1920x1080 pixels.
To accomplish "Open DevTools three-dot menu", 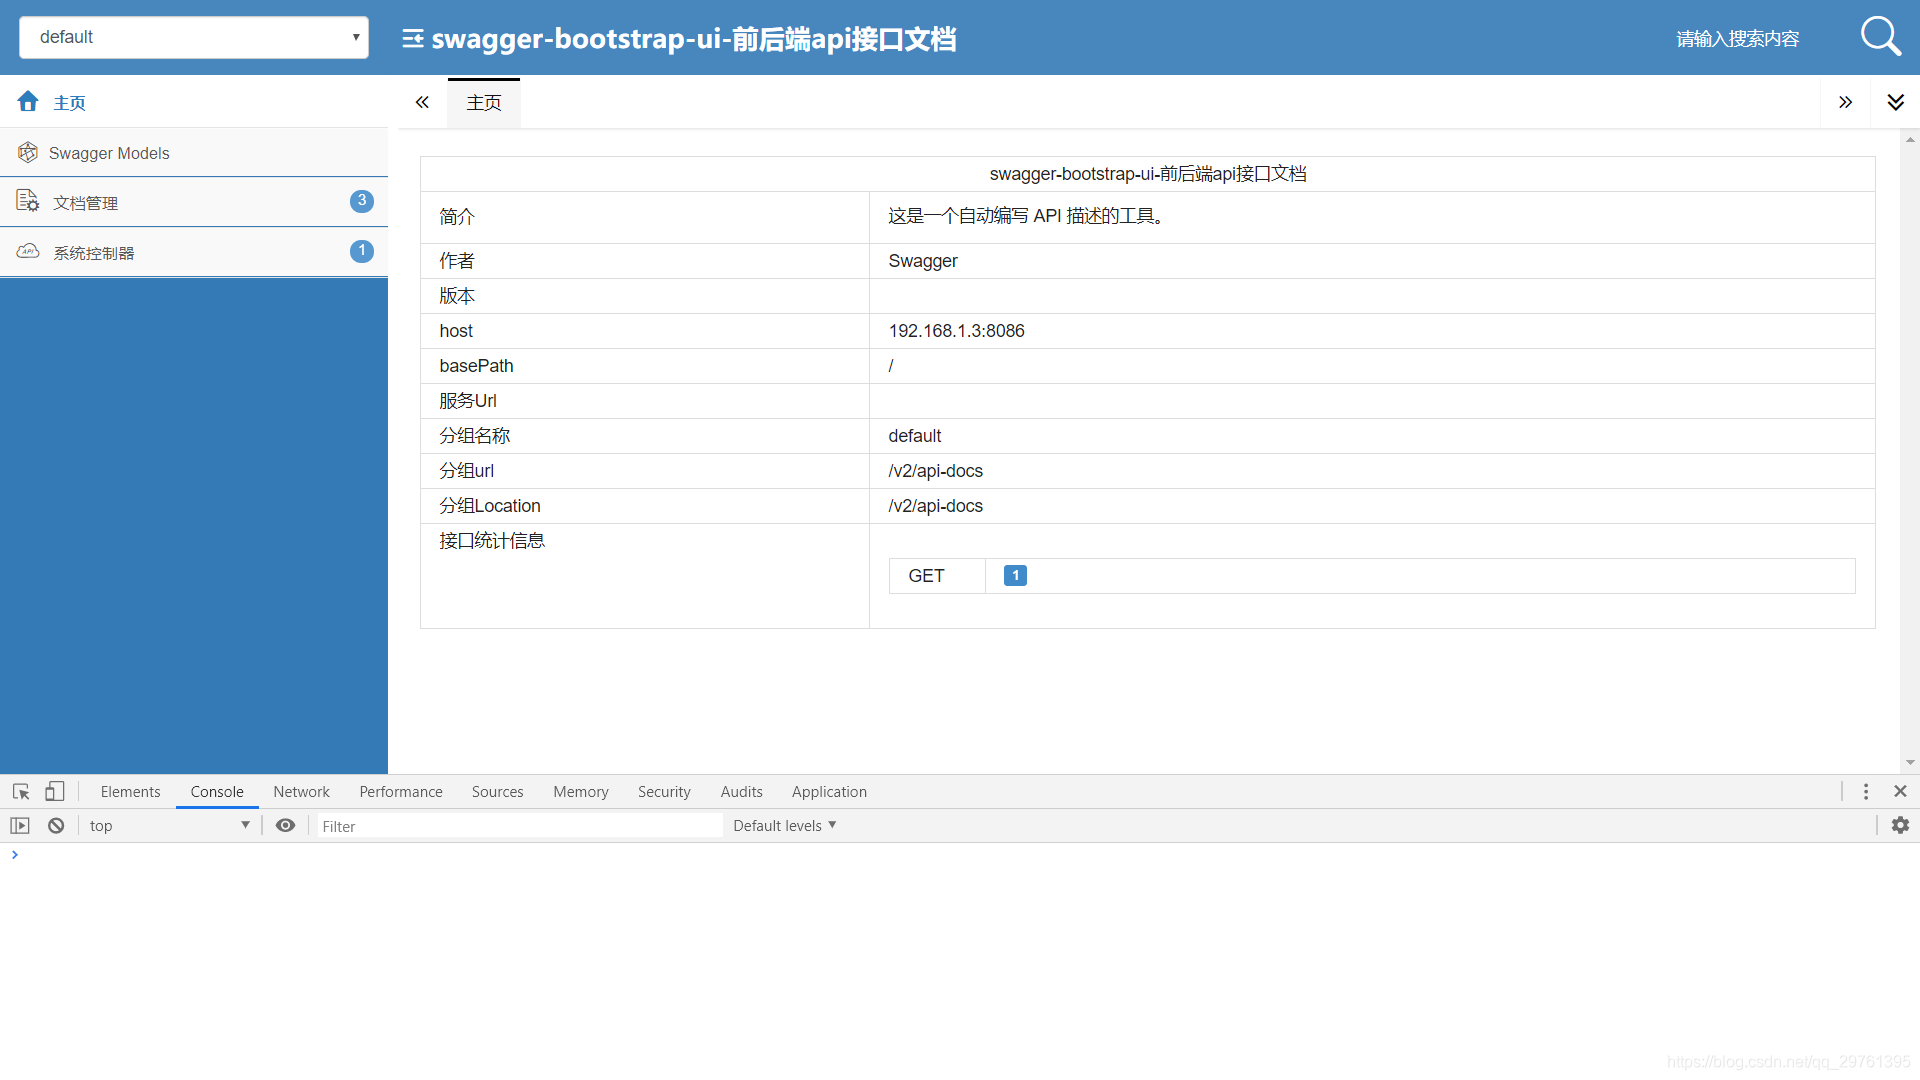I will (x=1866, y=791).
